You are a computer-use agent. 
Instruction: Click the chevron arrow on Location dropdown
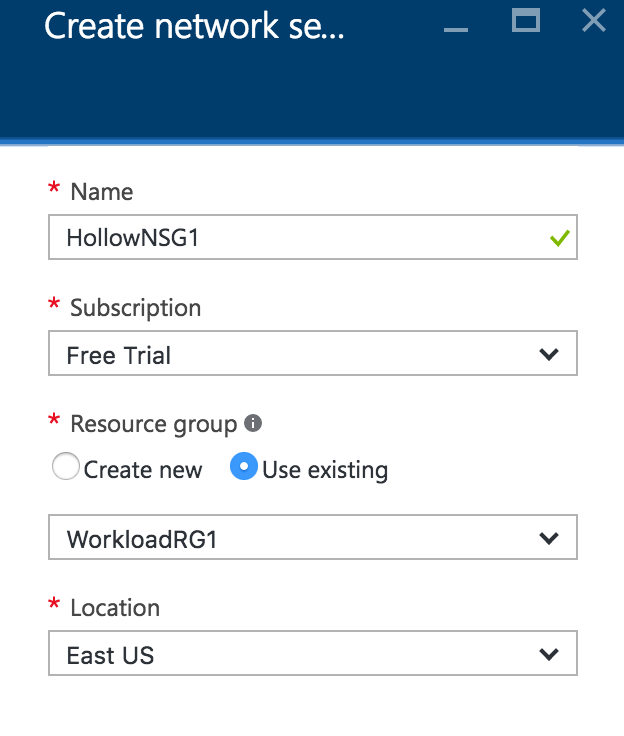pyautogui.click(x=548, y=654)
